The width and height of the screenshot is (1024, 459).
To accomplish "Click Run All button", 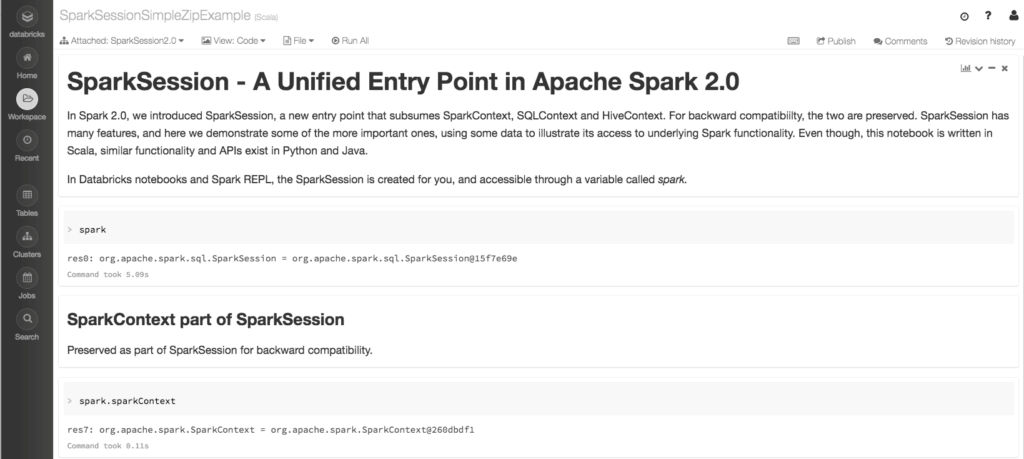I will (350, 41).
